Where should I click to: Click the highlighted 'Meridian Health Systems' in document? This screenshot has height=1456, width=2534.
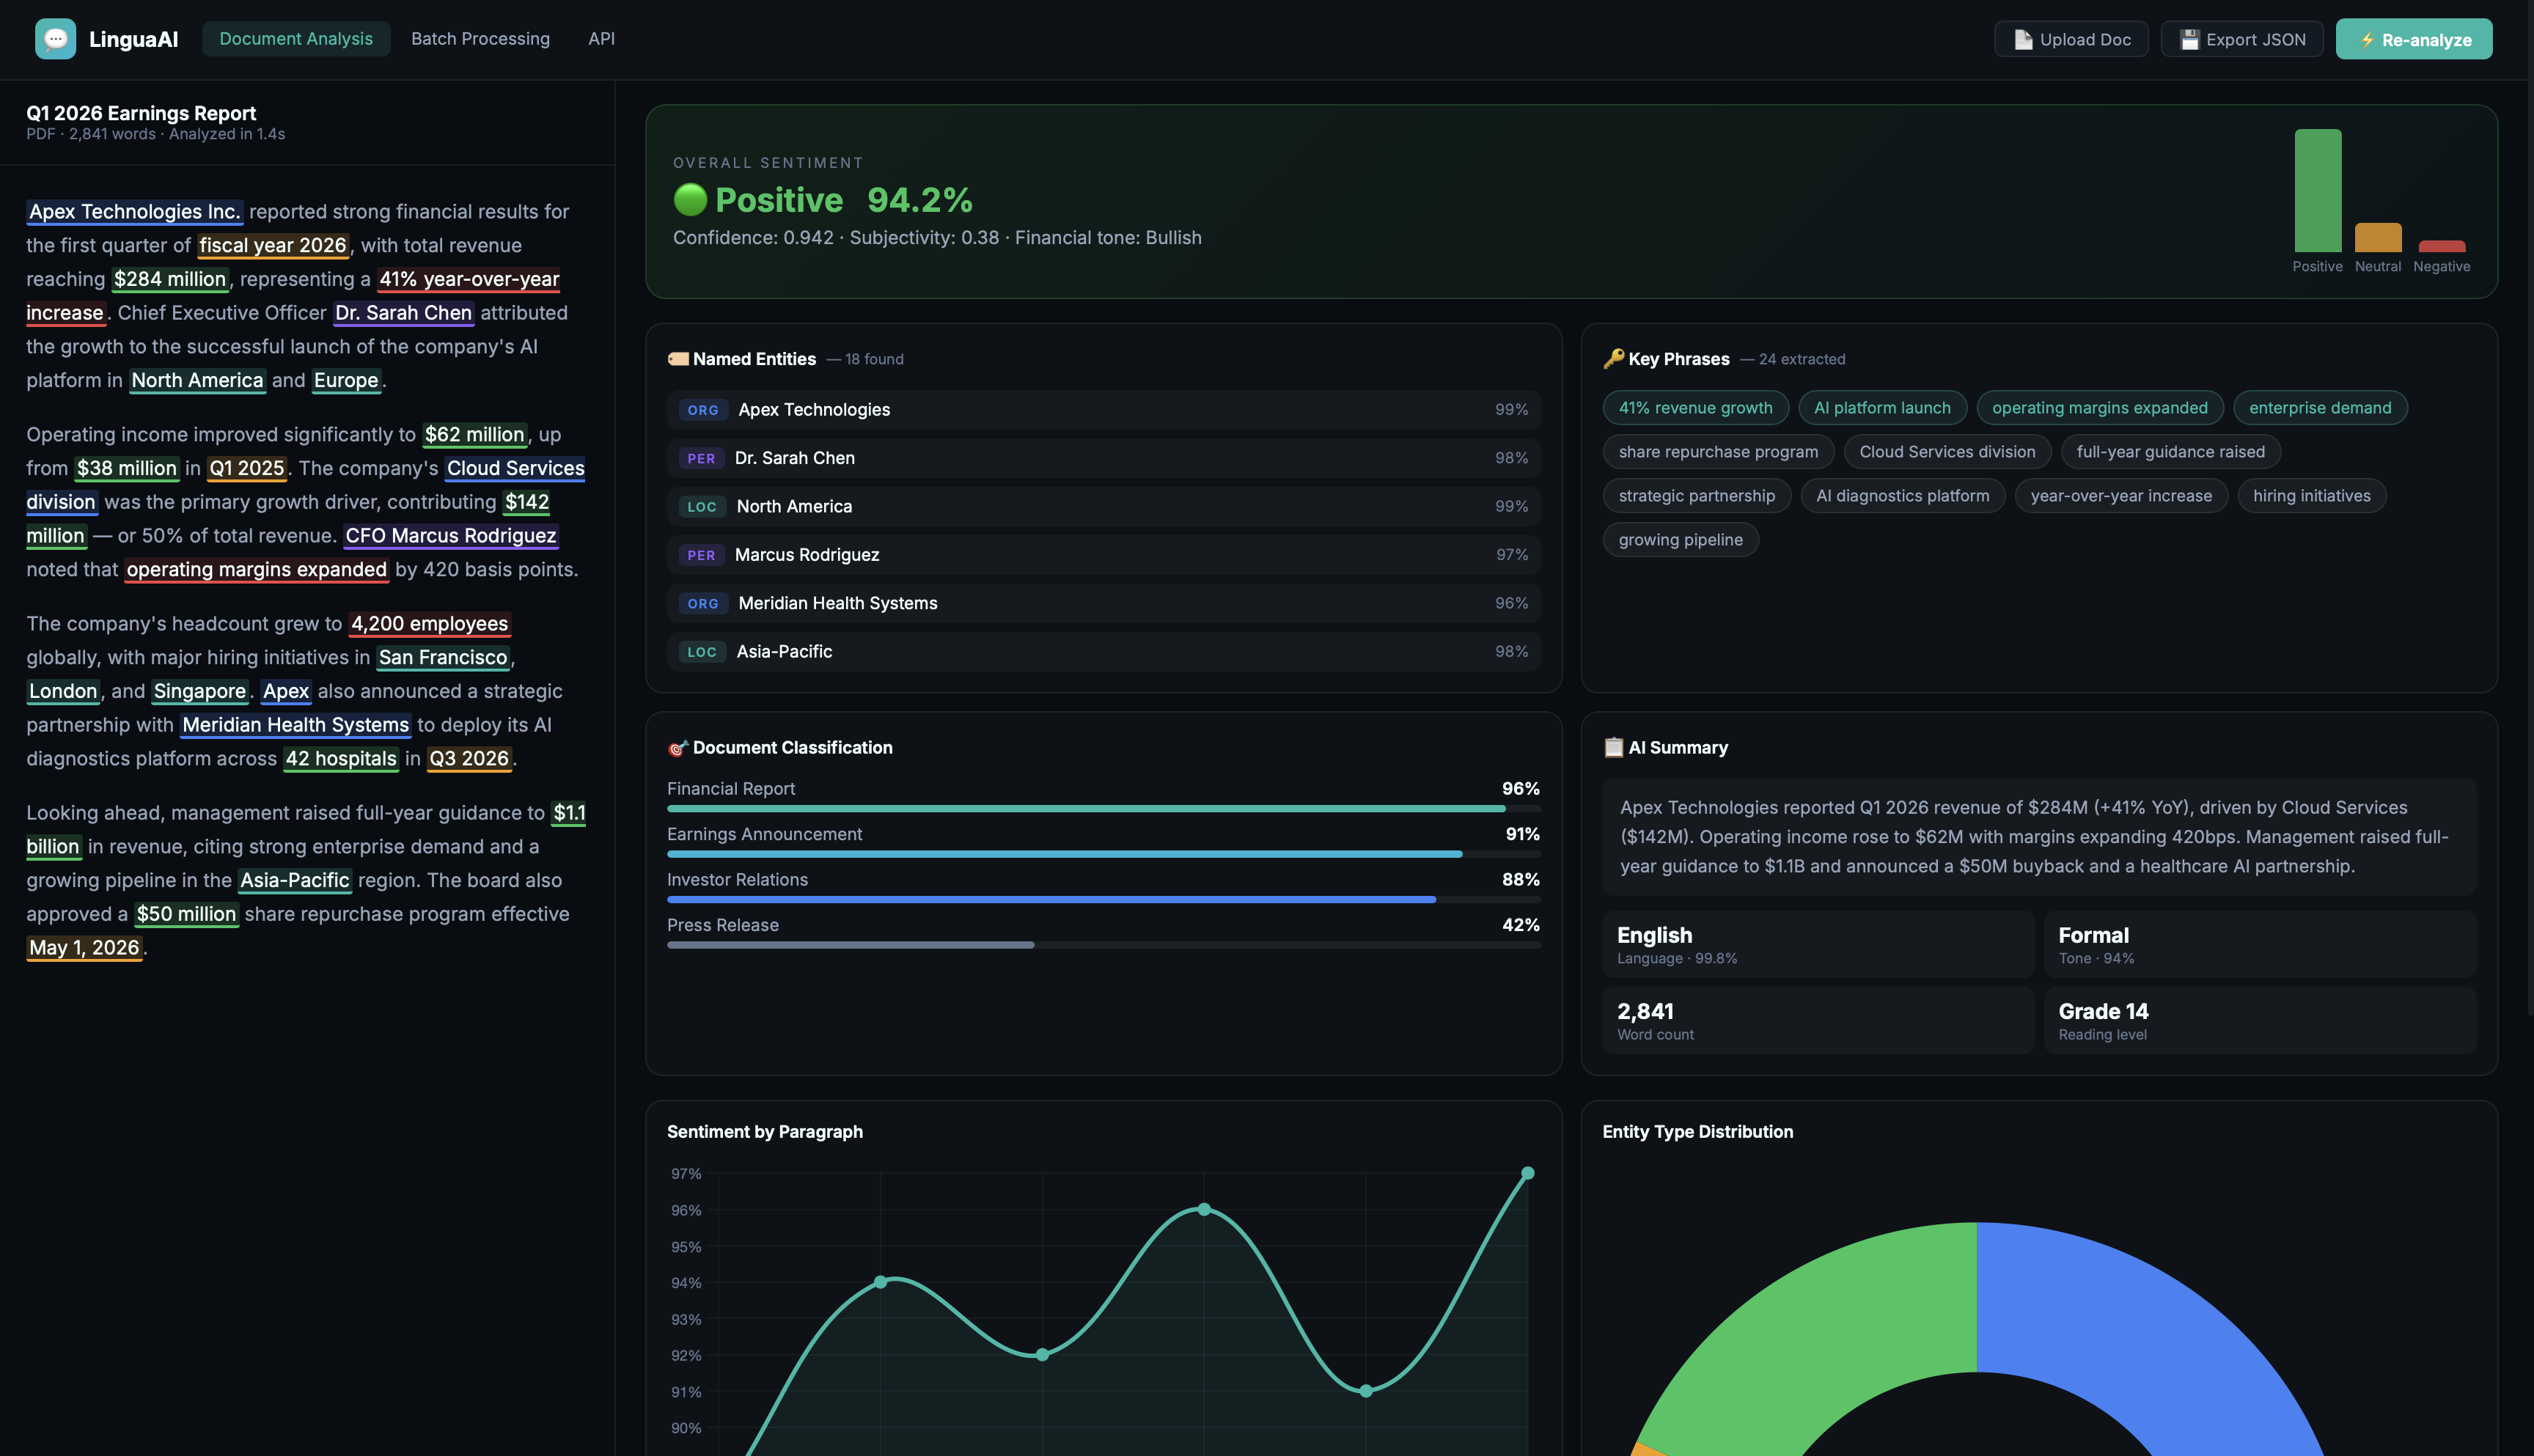pyautogui.click(x=295, y=725)
